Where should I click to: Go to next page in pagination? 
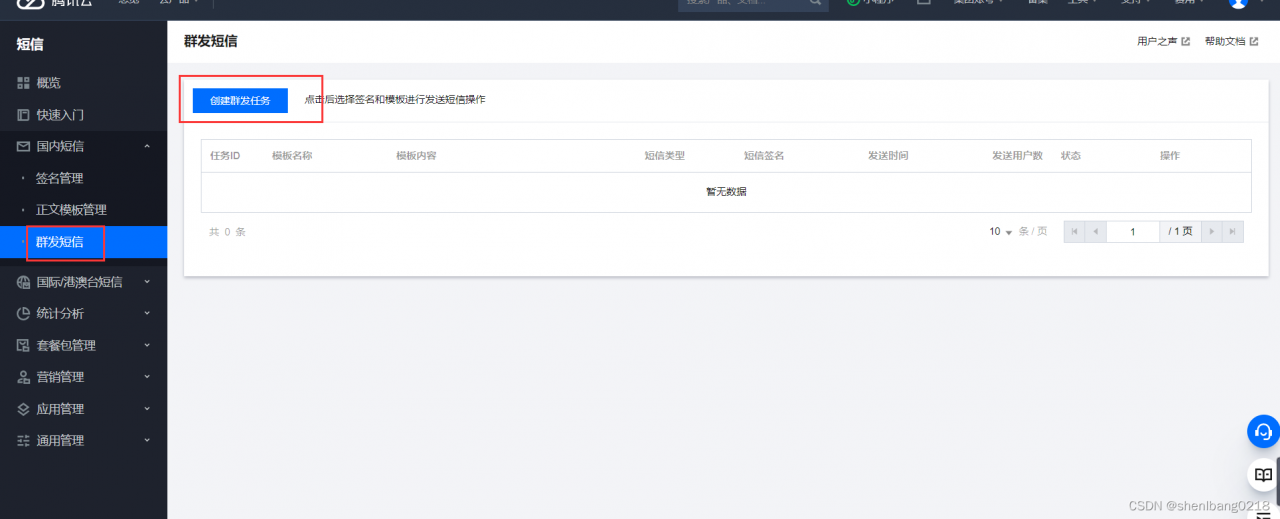(1212, 231)
